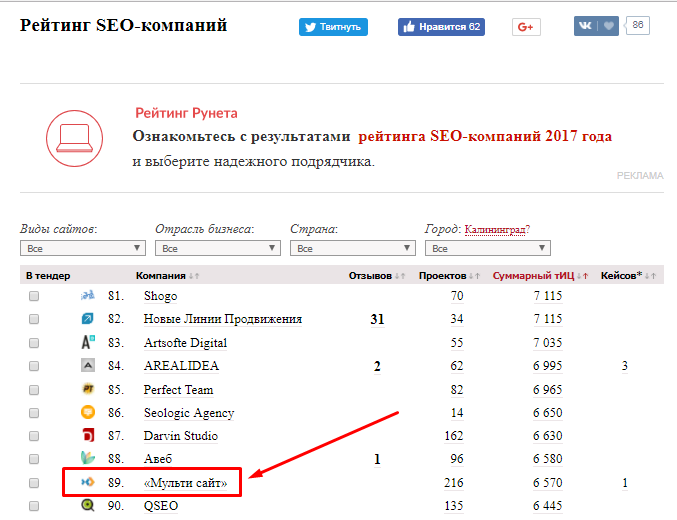
Task: Click the VK share icon
Action: click(x=585, y=26)
